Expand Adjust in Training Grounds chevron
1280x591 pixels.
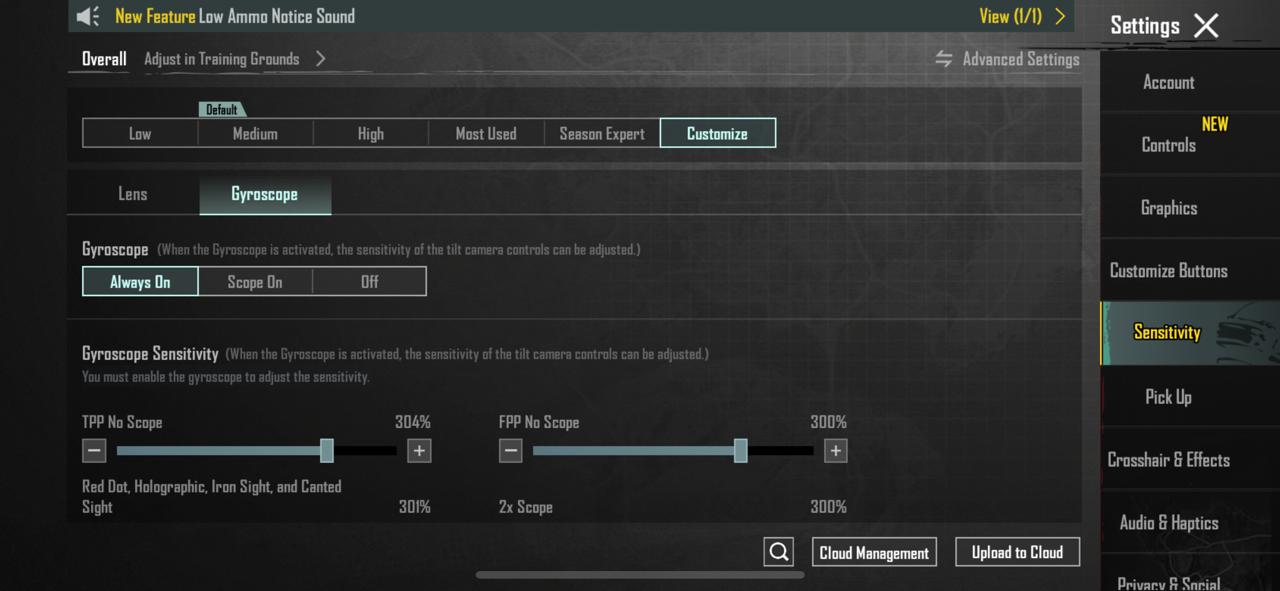[320, 59]
